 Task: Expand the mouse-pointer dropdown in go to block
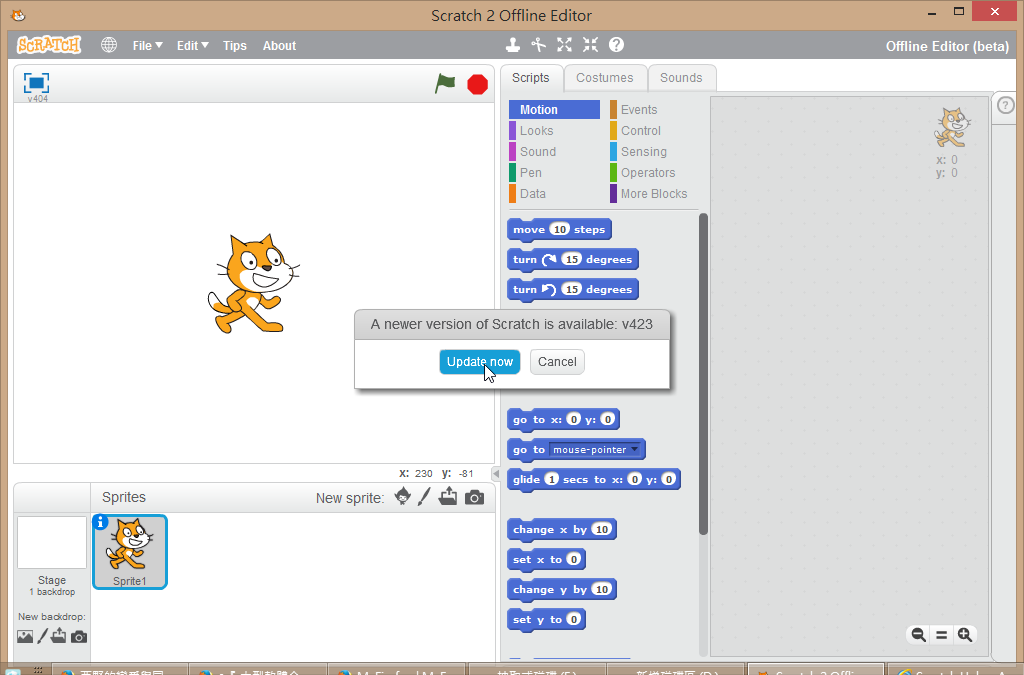point(634,450)
